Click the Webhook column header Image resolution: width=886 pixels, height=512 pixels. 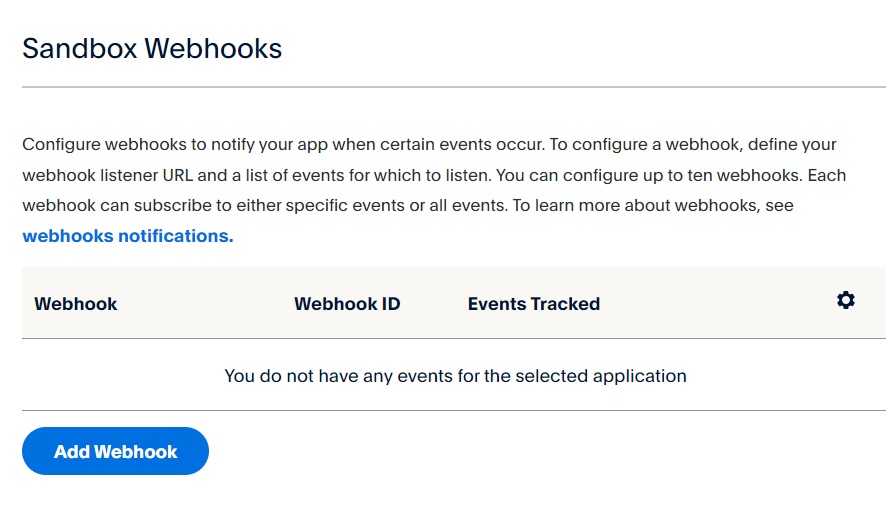point(76,303)
